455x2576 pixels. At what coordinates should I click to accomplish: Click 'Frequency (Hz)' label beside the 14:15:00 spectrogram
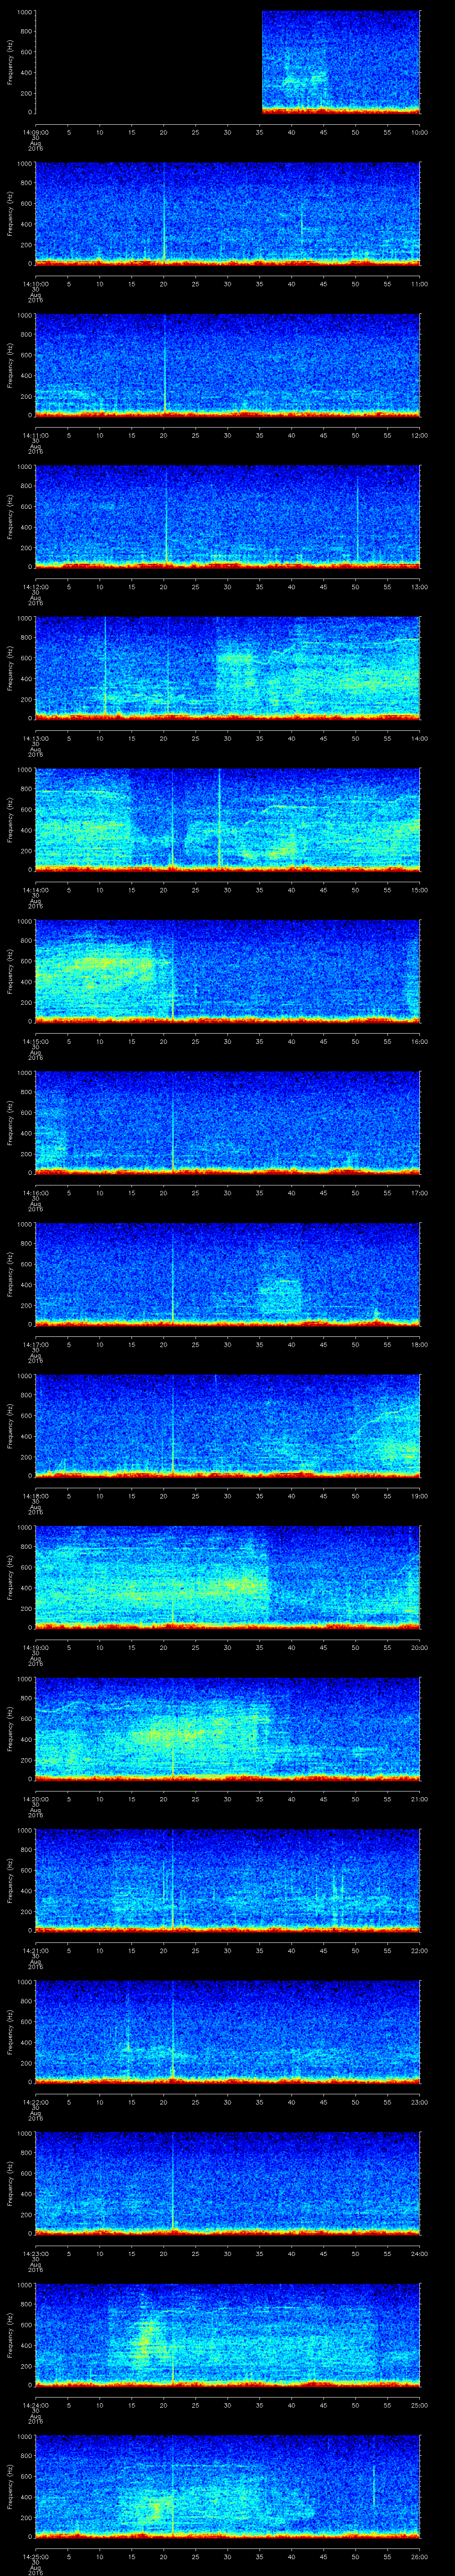tap(10, 971)
